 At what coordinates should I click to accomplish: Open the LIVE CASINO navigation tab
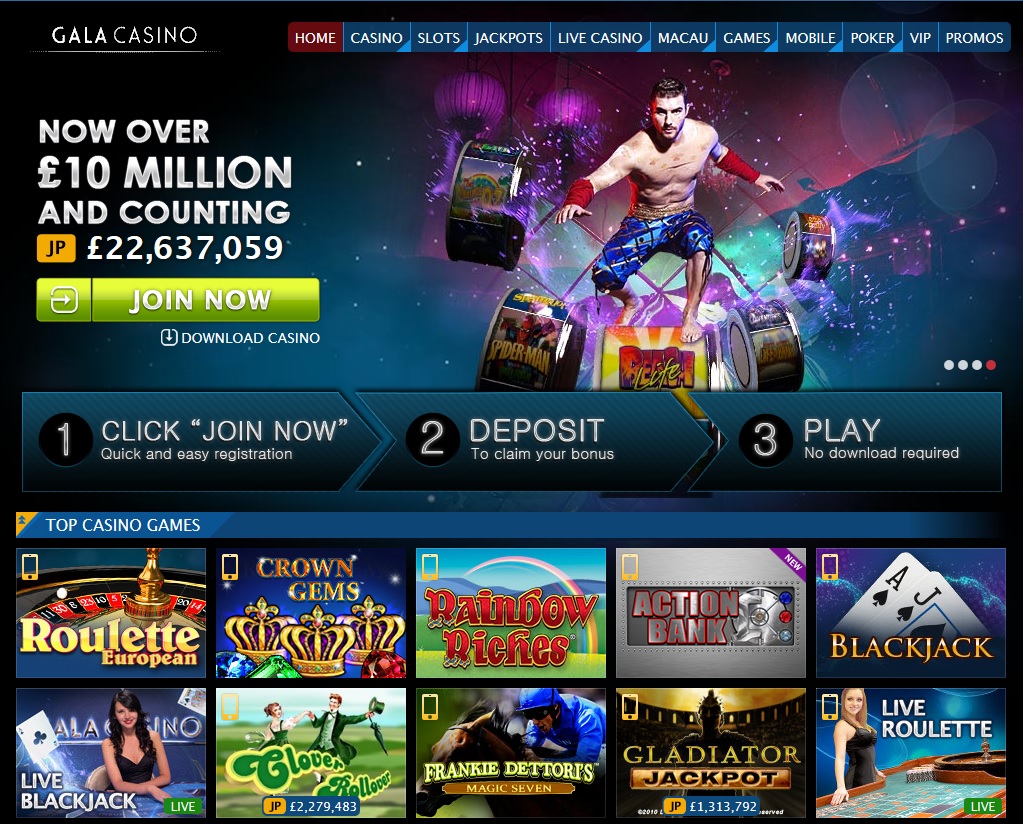[600, 38]
